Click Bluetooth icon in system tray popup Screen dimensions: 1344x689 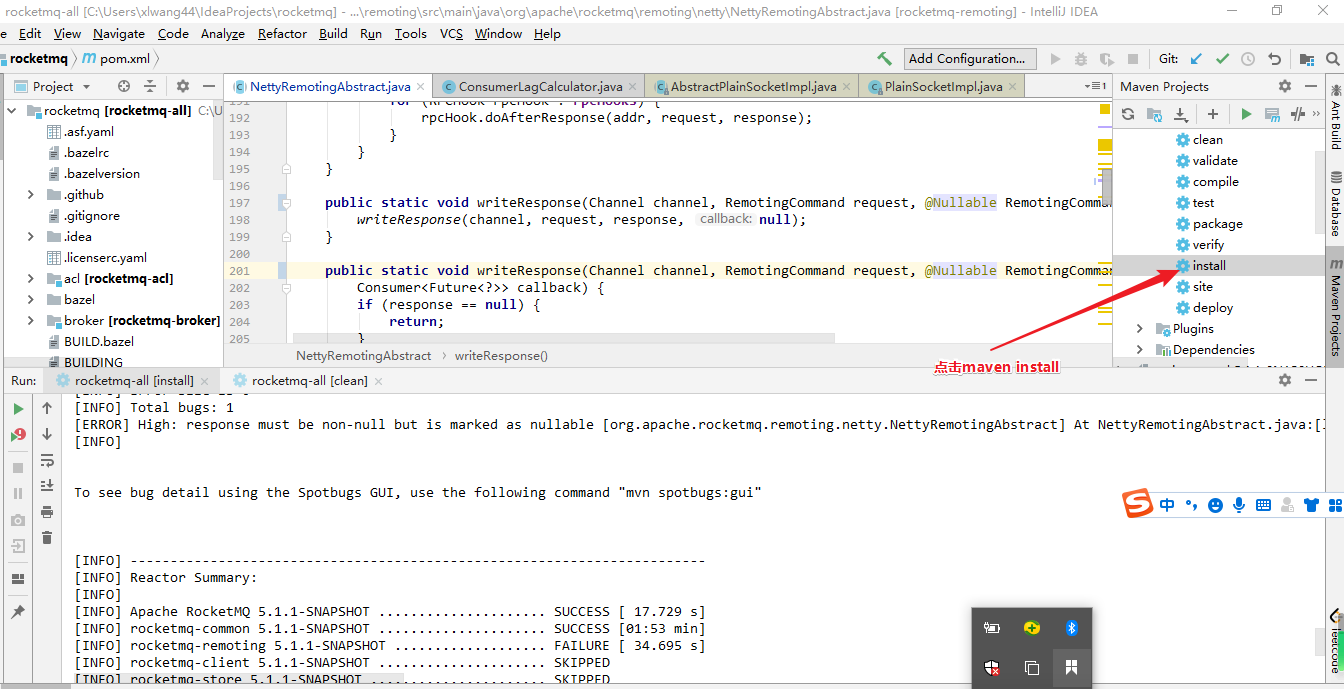point(1071,628)
